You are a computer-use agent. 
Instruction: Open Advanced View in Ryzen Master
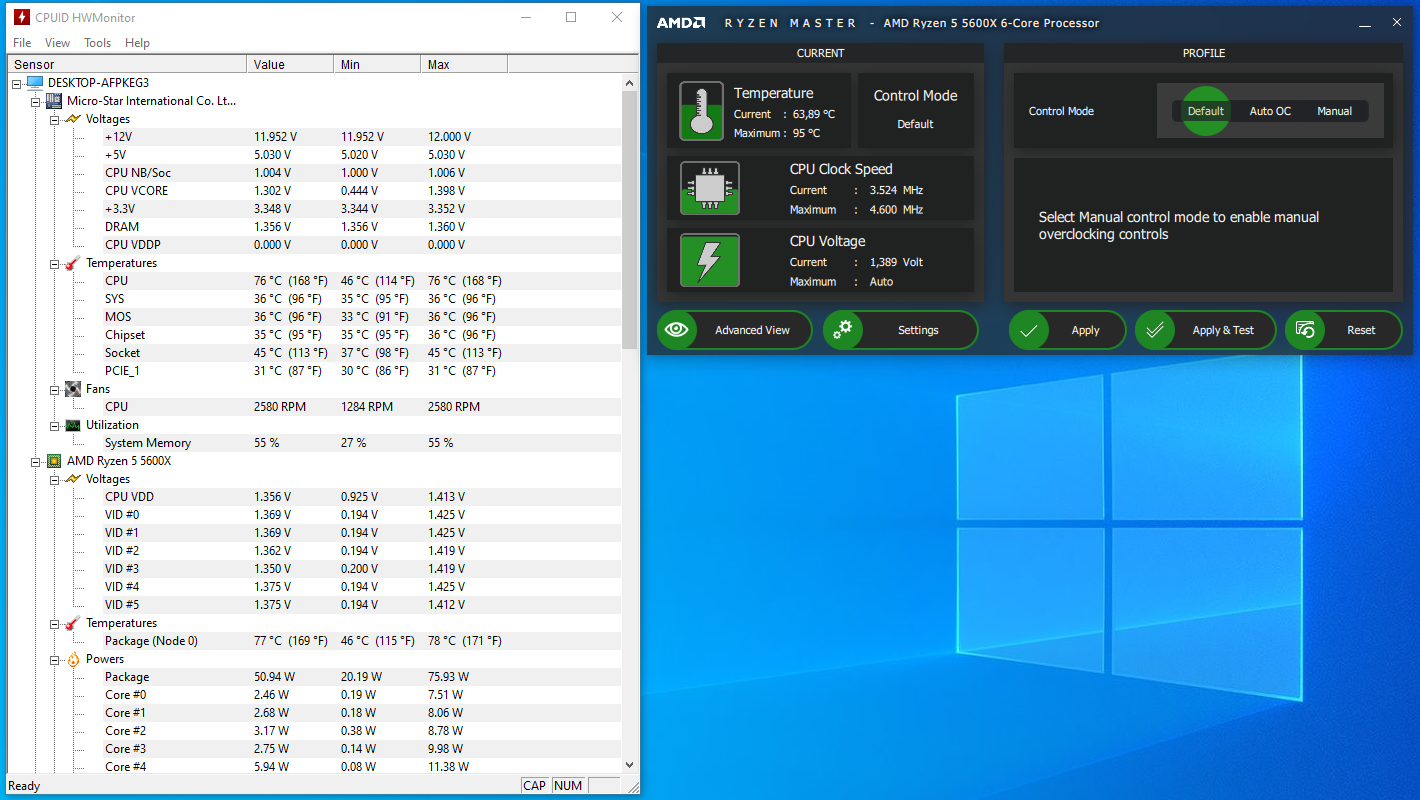tap(734, 330)
